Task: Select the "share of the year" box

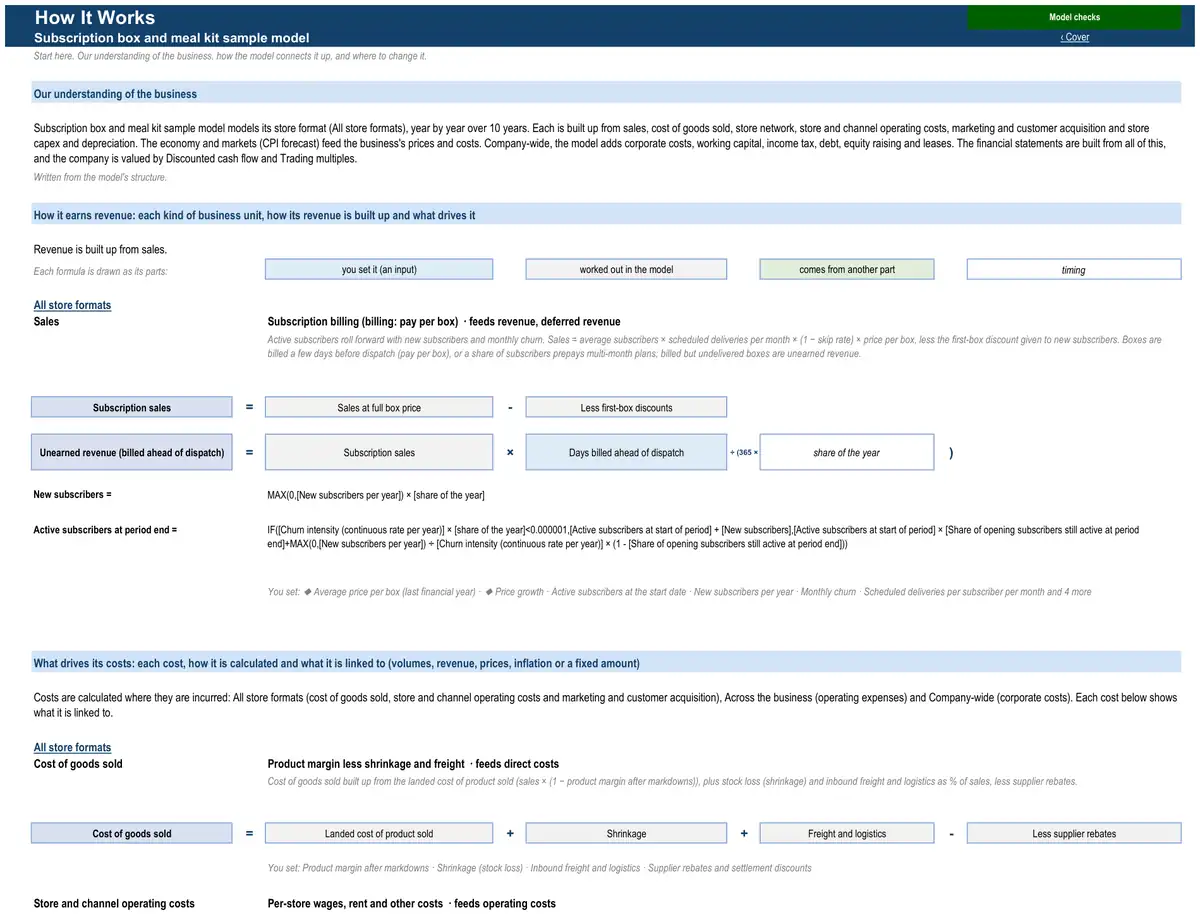Action: [847, 452]
